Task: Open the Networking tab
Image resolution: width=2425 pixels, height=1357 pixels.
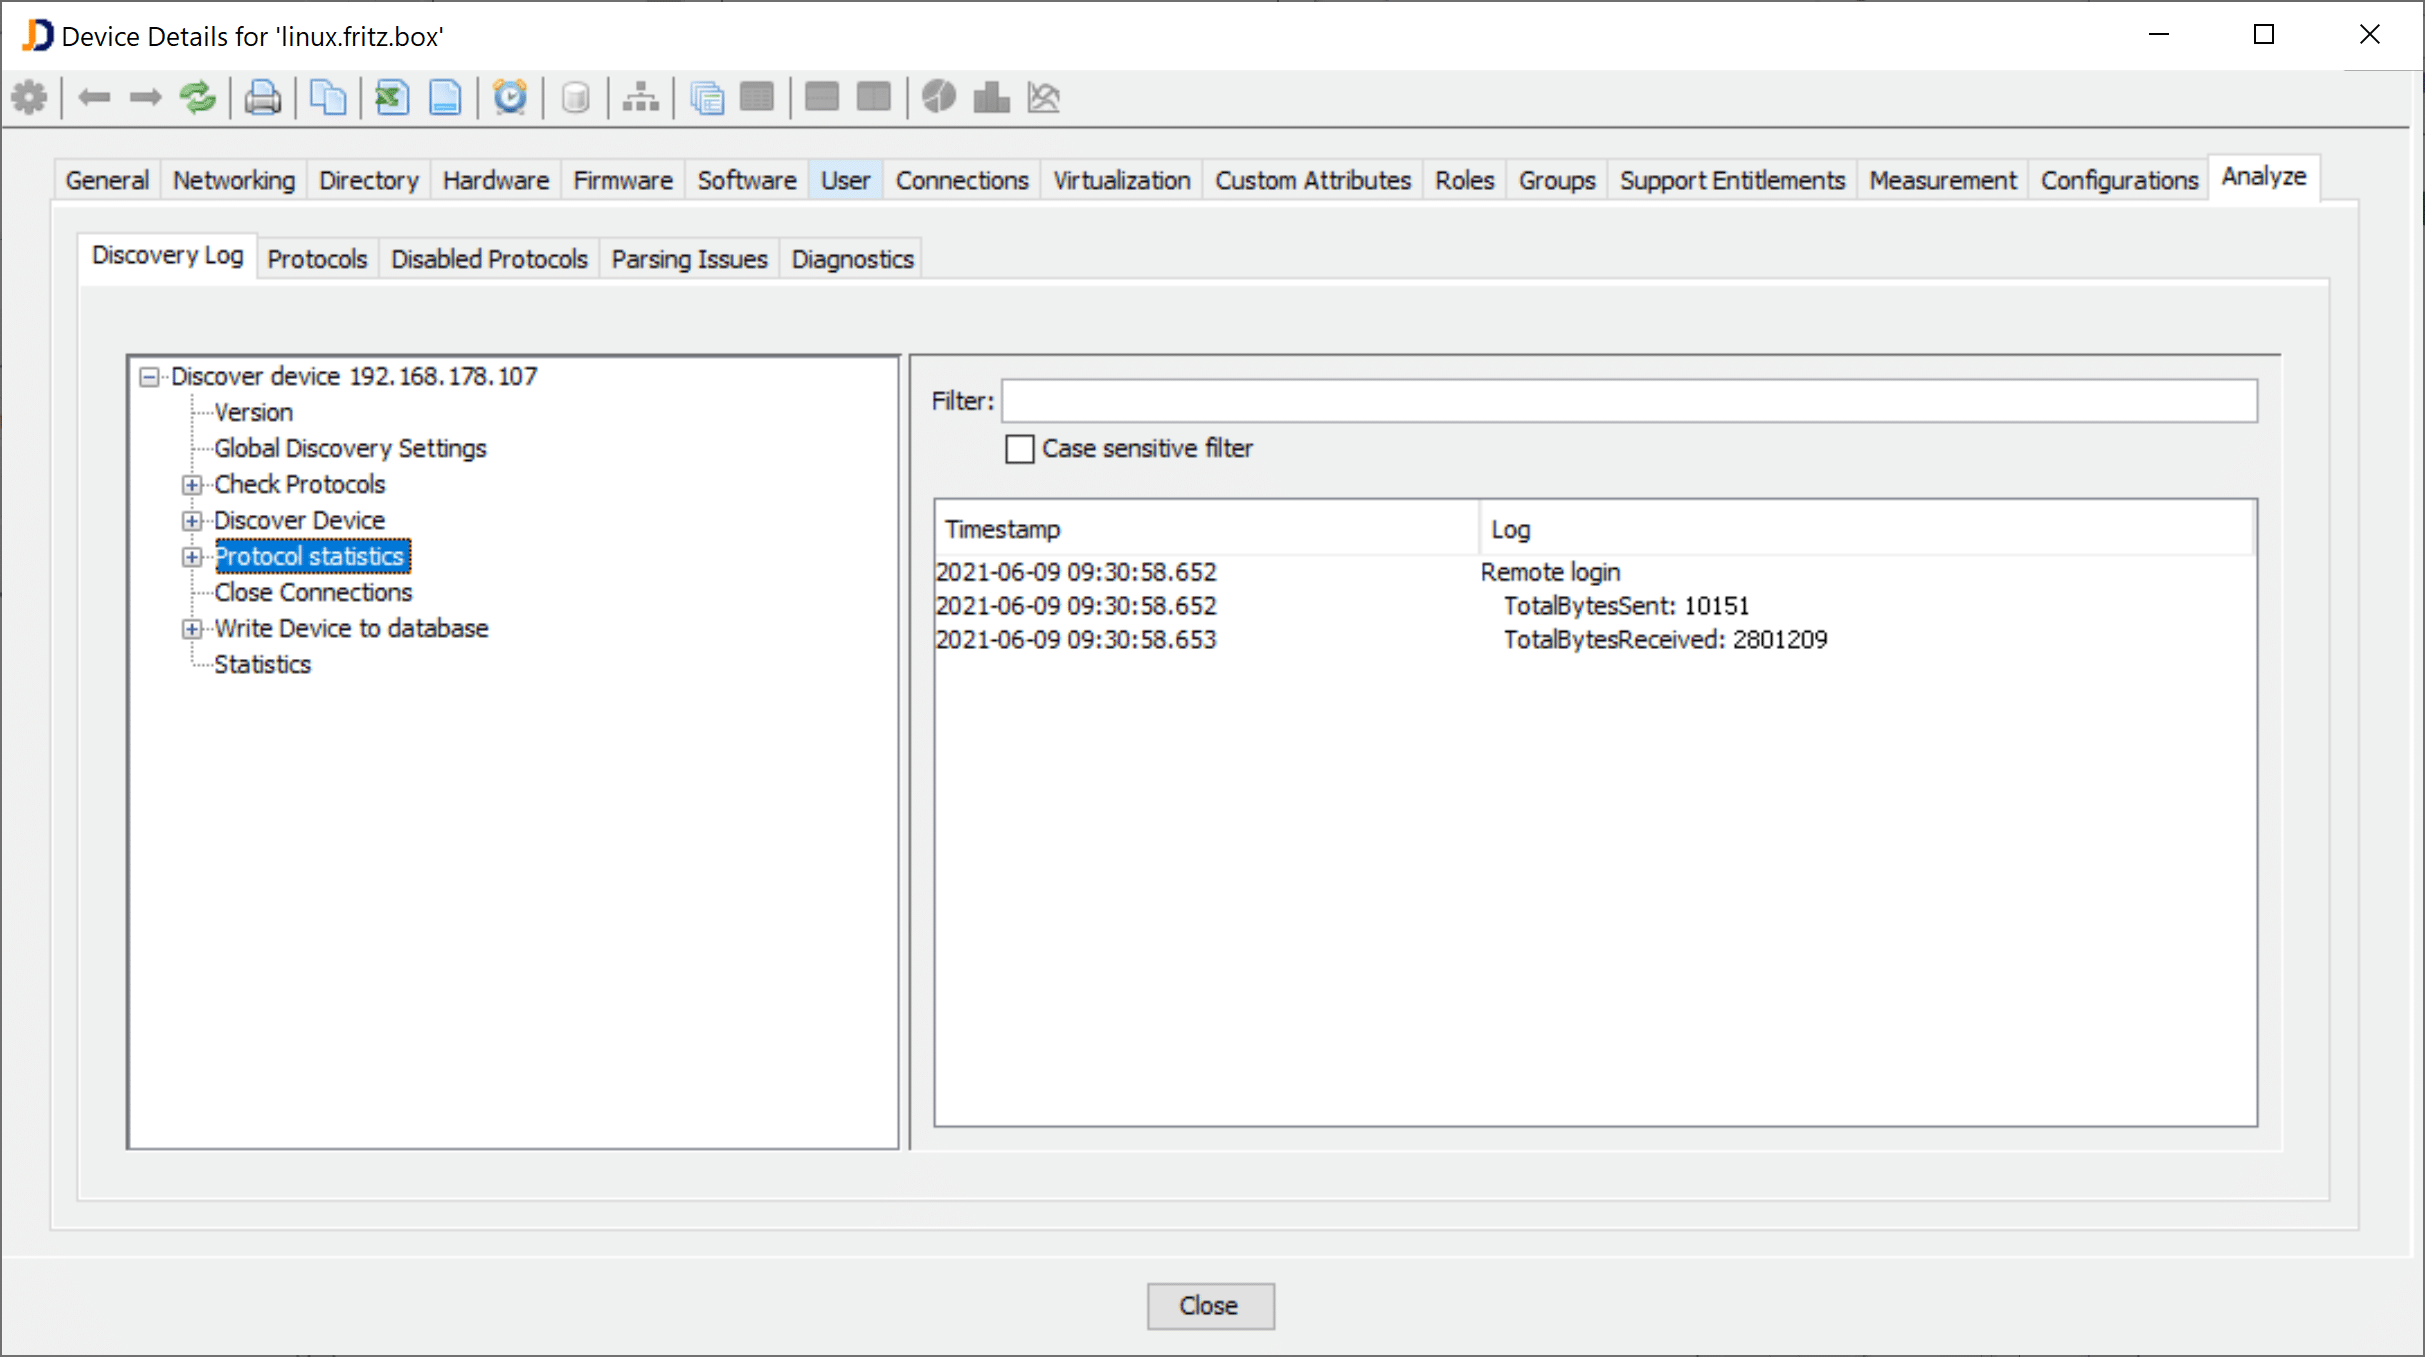Action: (234, 180)
